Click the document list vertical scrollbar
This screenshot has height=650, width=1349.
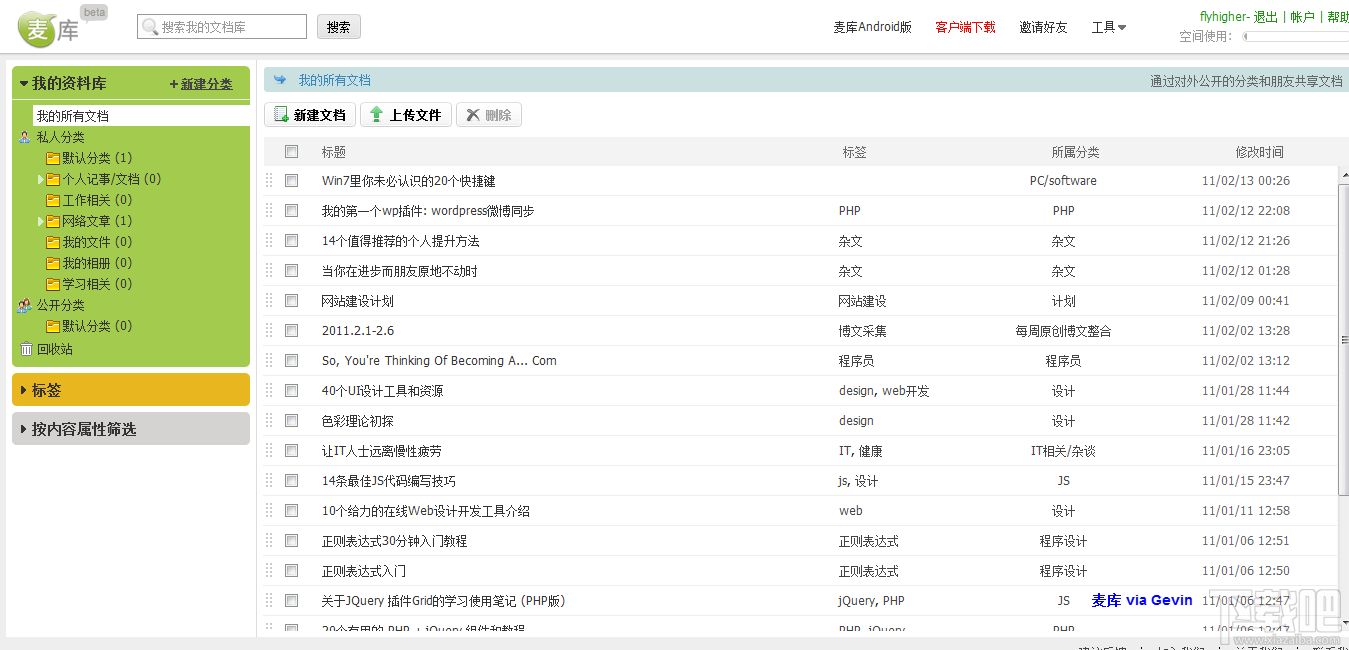tap(1343, 340)
